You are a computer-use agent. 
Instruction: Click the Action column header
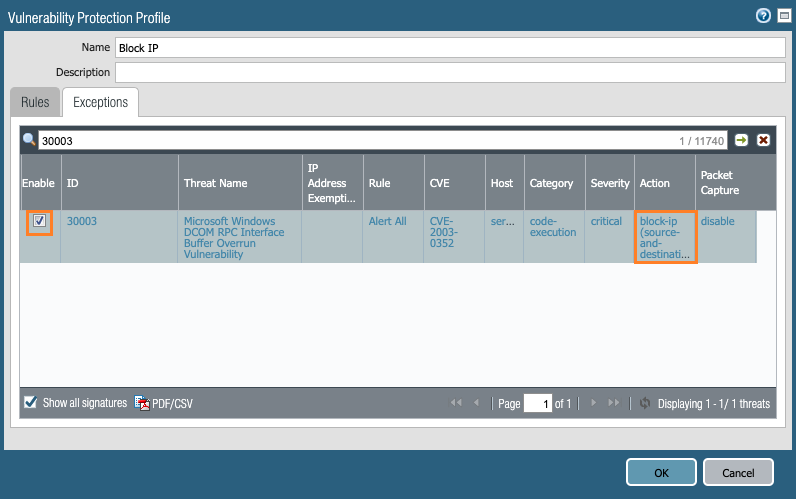click(665, 183)
